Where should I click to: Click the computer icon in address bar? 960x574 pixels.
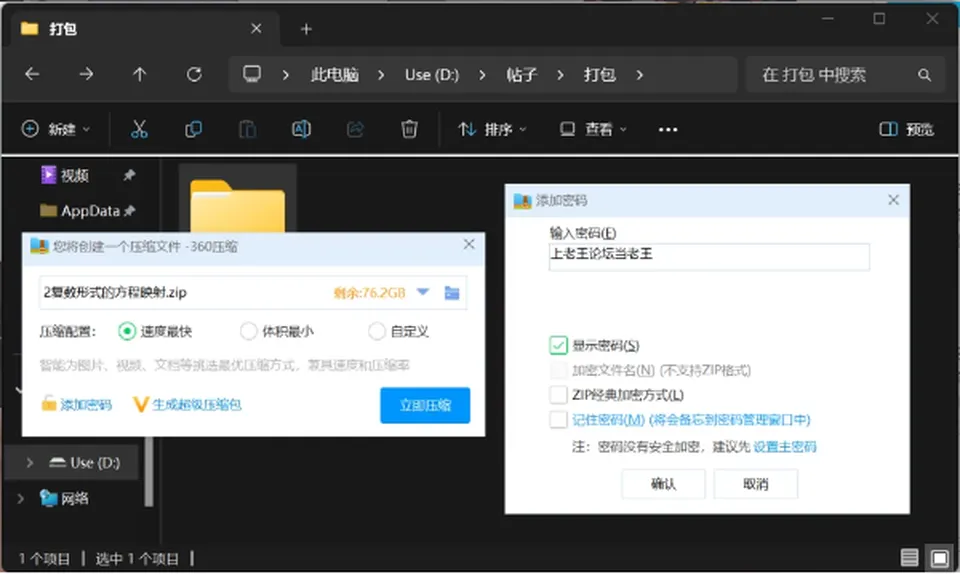[252, 74]
